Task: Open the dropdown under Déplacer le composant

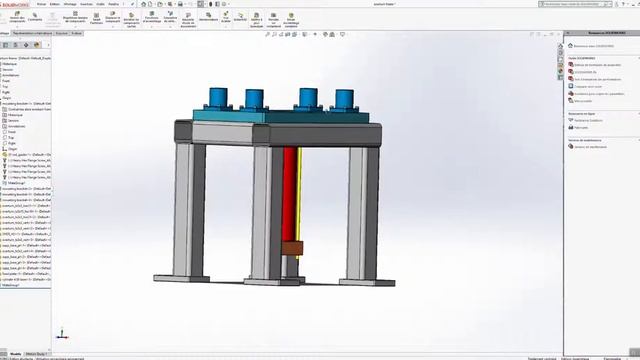Action: click(113, 27)
